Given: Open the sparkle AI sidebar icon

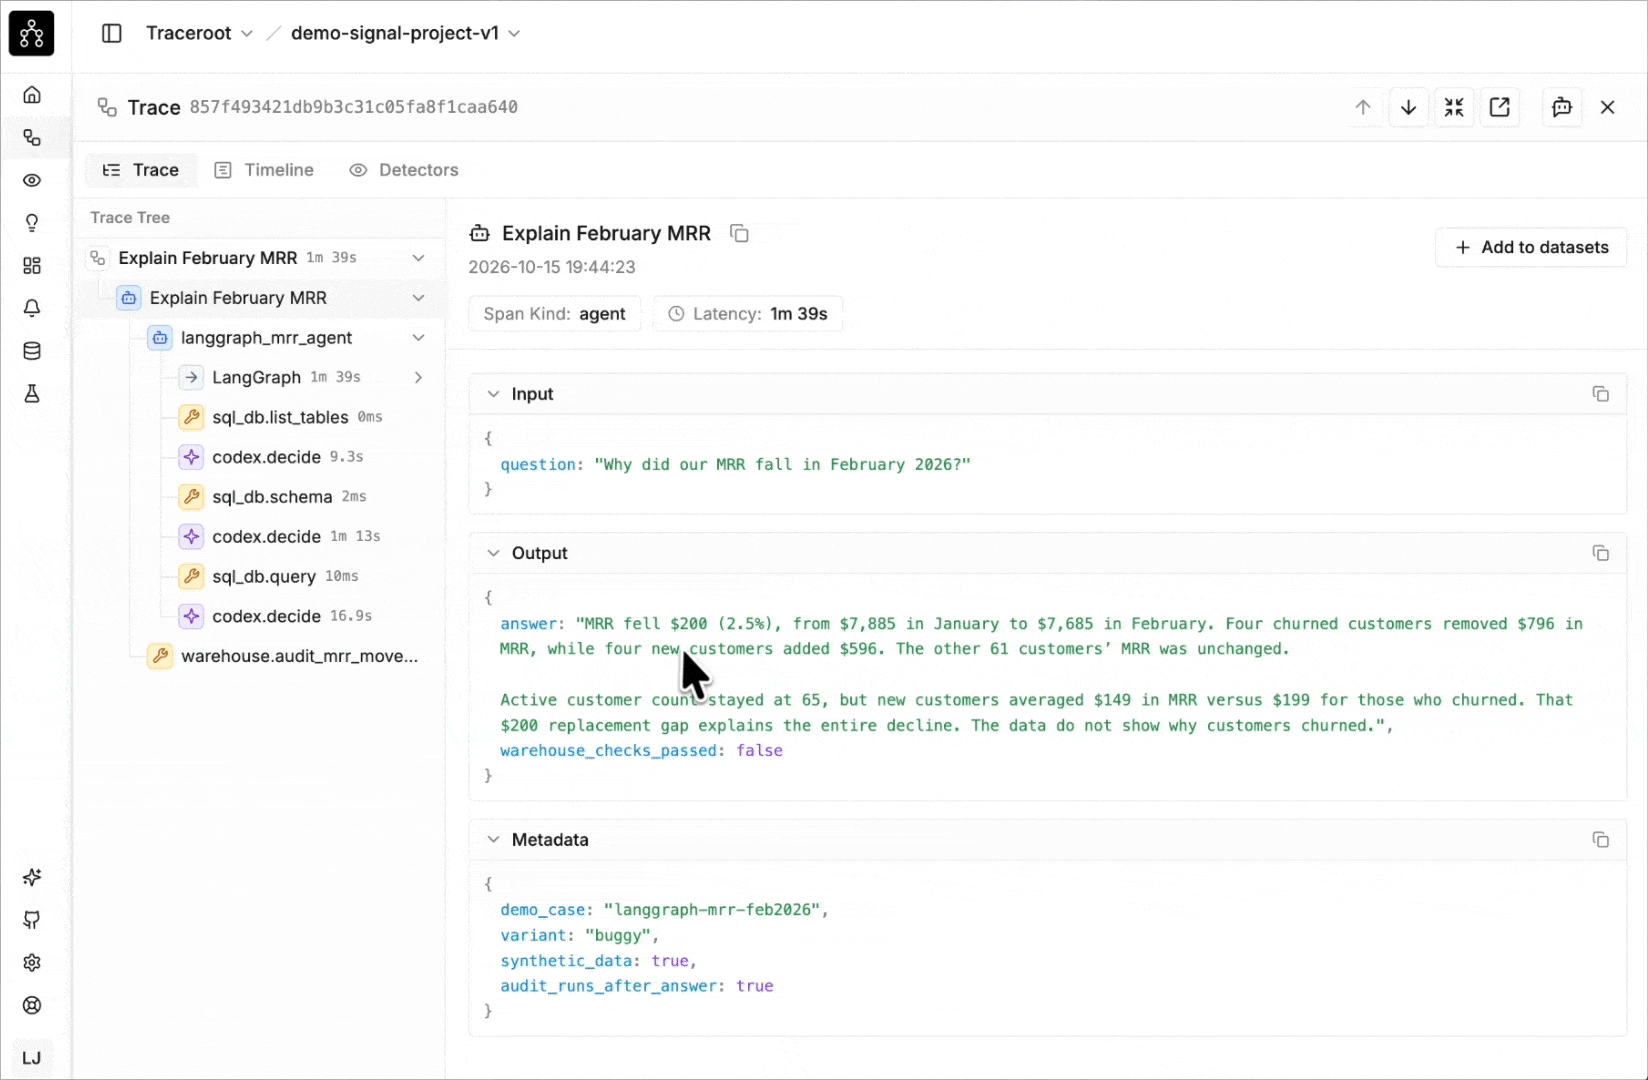Looking at the screenshot, I should coord(32,877).
